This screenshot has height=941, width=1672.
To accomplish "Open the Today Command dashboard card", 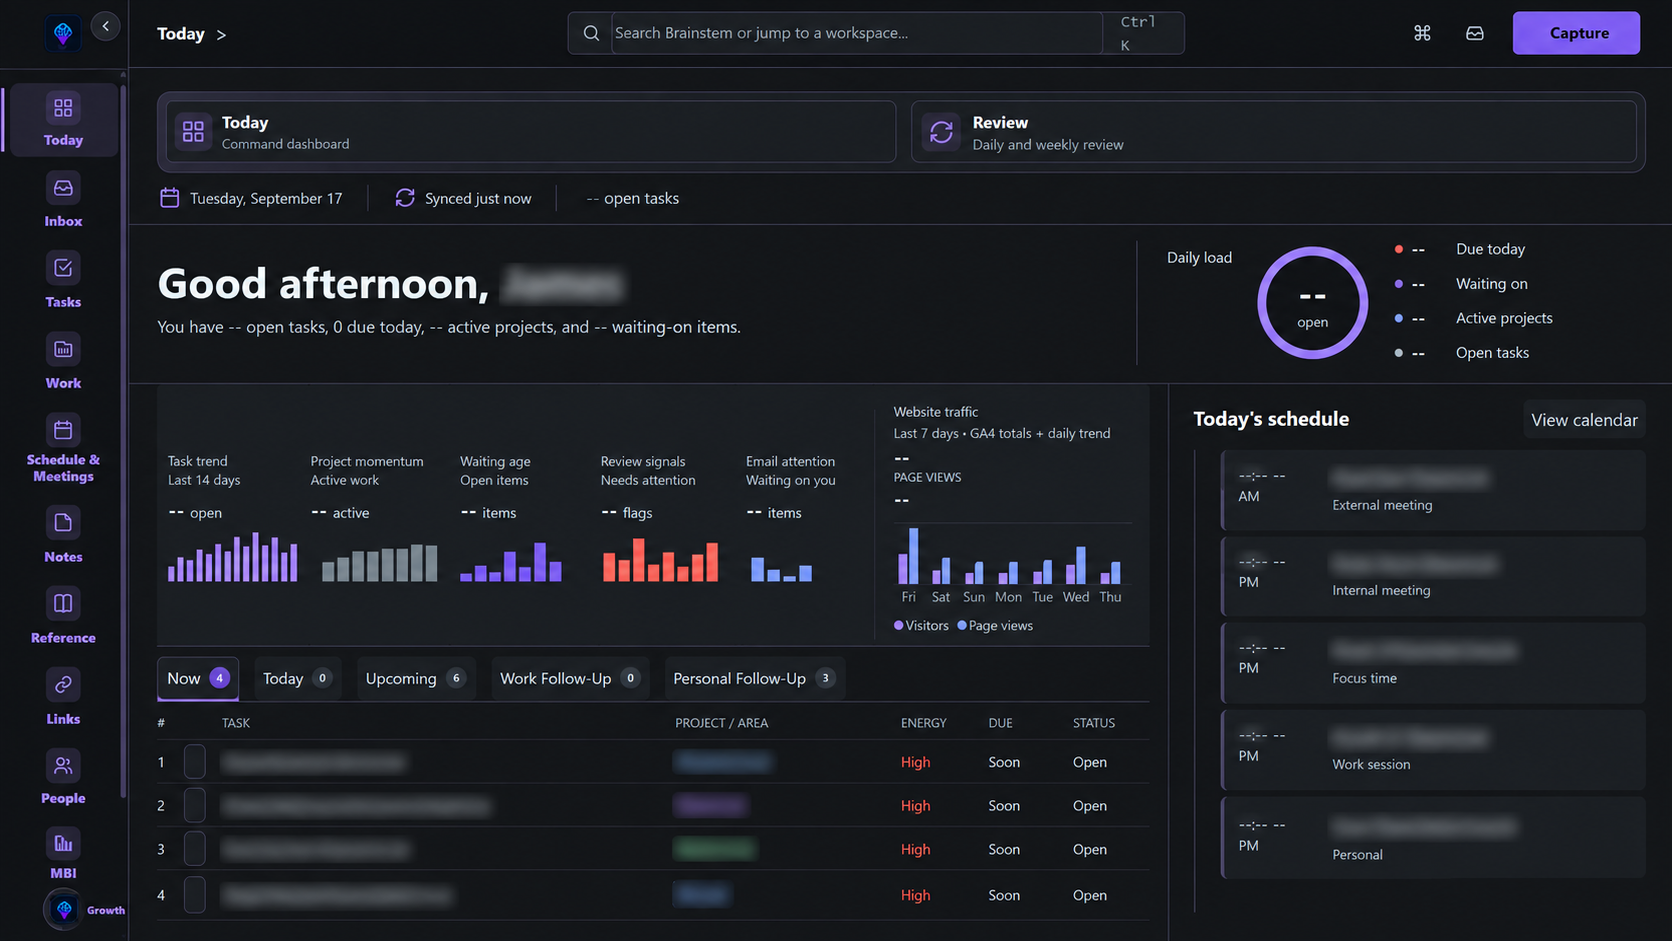I will tap(530, 132).
